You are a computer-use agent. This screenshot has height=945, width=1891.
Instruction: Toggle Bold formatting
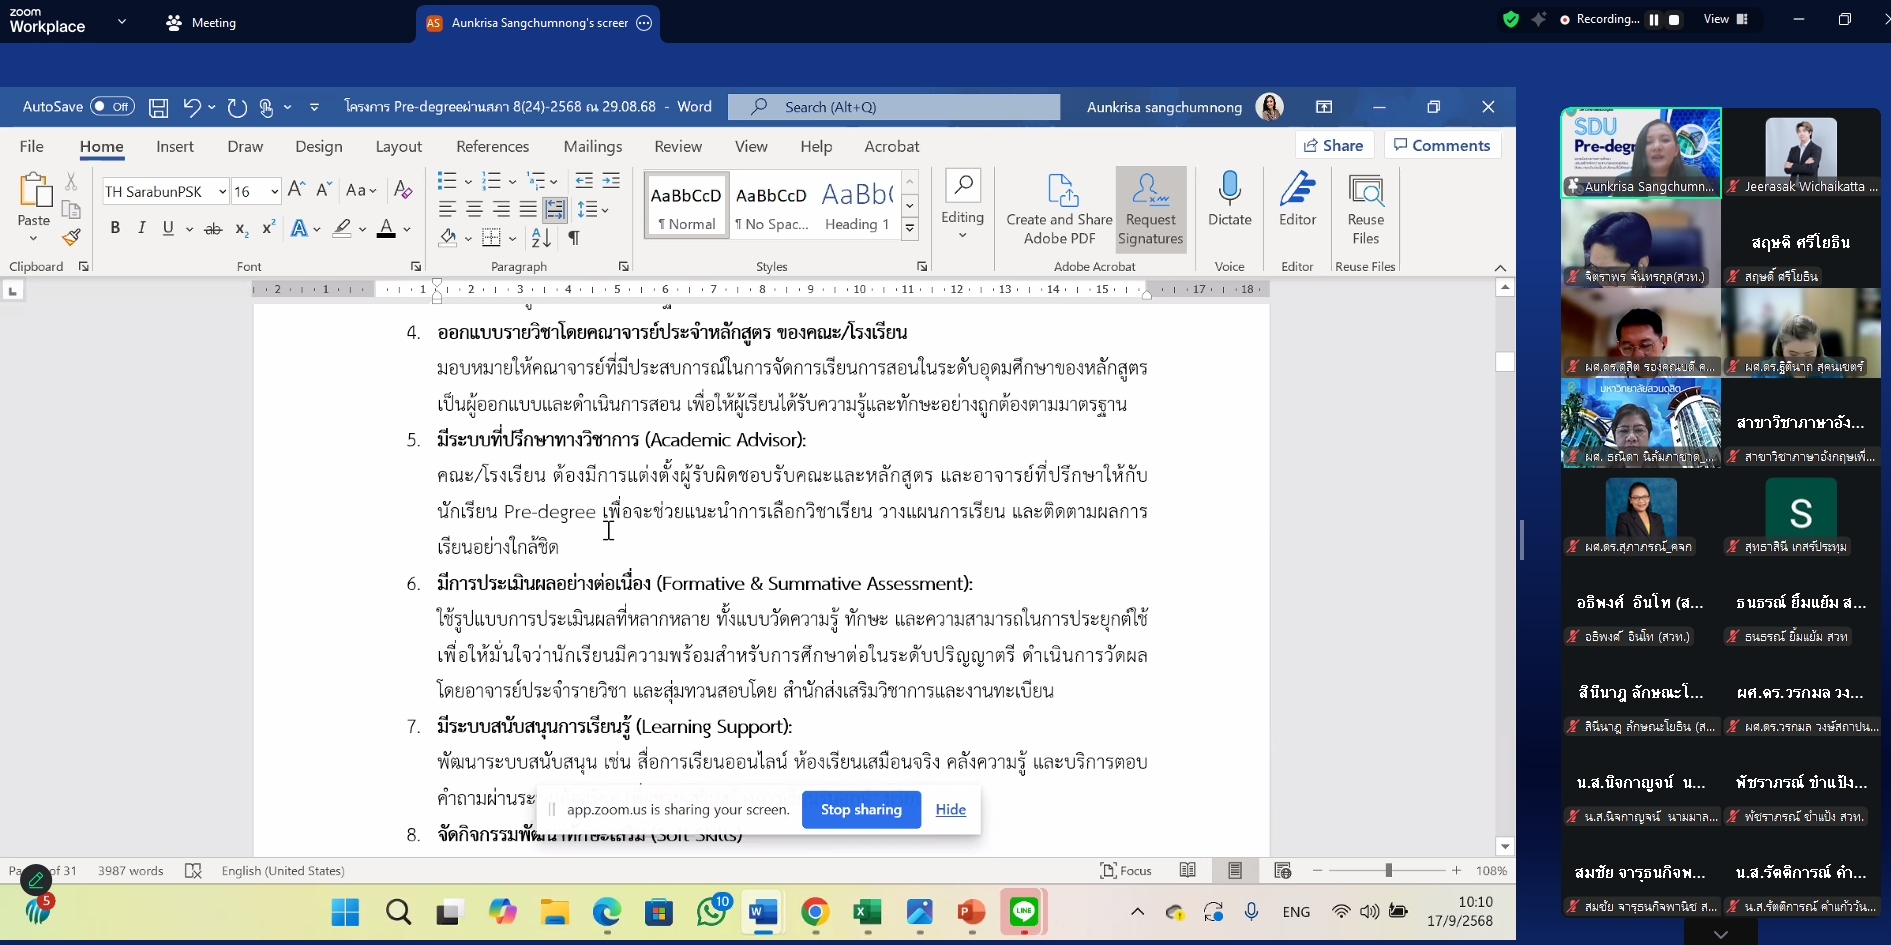(x=115, y=228)
